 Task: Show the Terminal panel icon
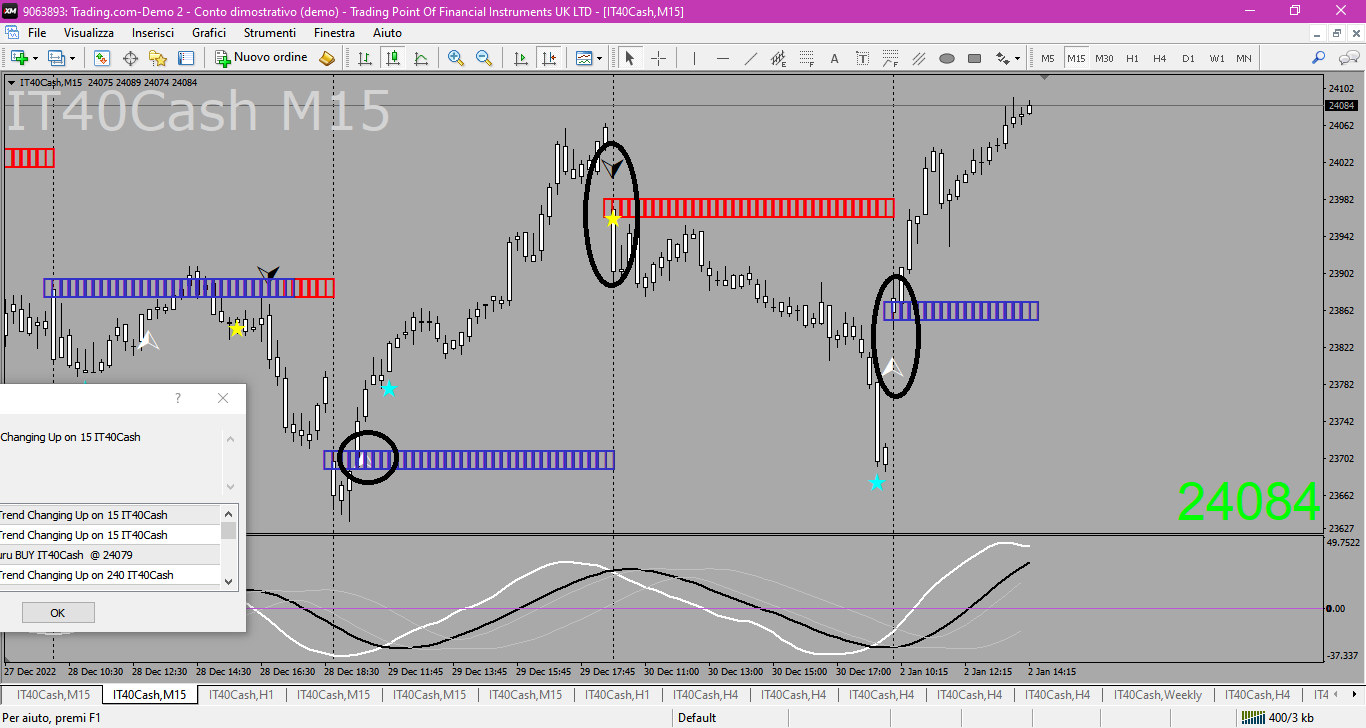185,58
